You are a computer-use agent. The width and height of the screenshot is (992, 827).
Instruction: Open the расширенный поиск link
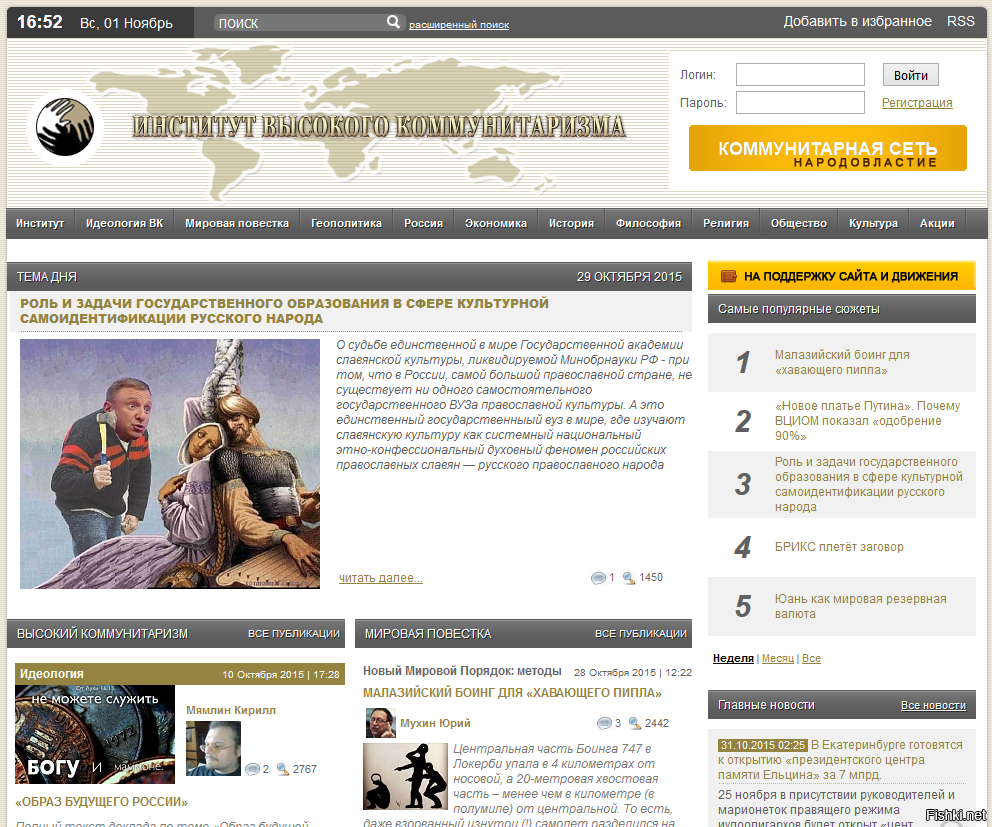459,25
